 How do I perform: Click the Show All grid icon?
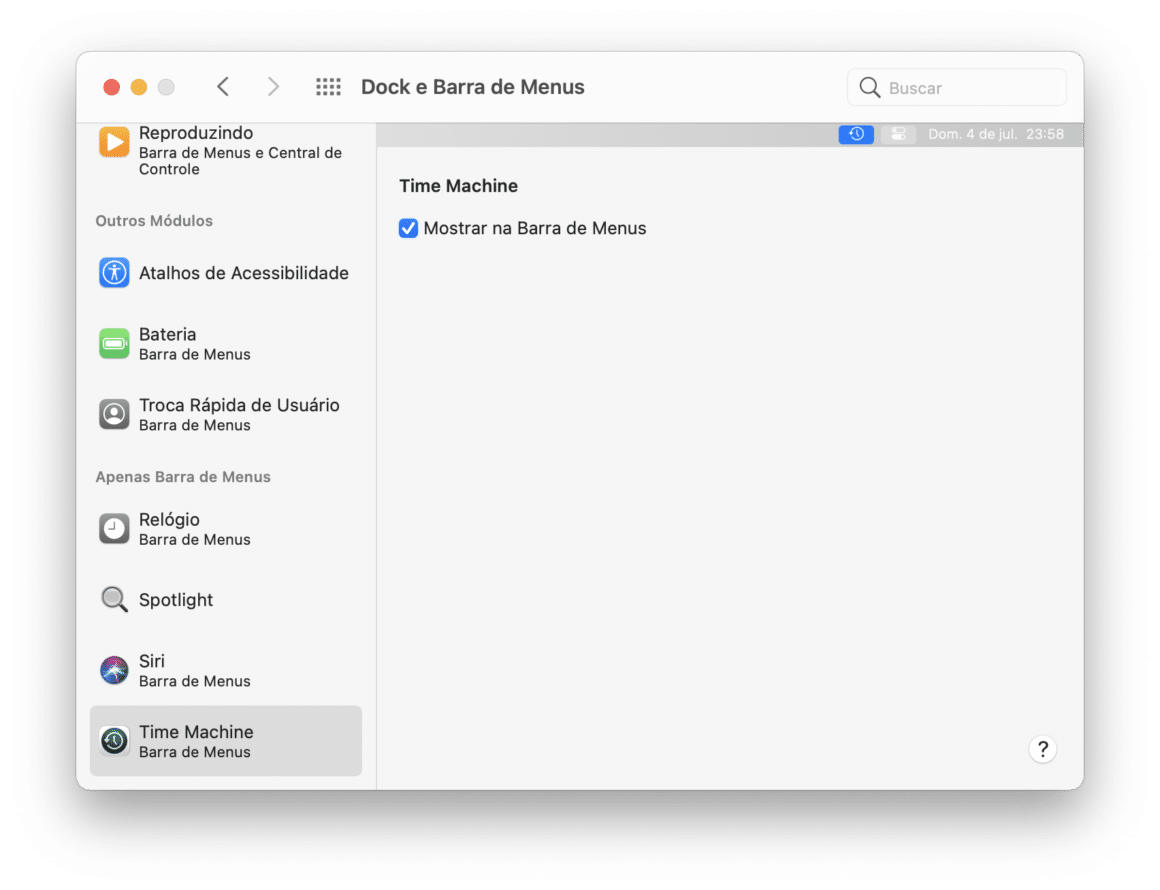click(328, 86)
